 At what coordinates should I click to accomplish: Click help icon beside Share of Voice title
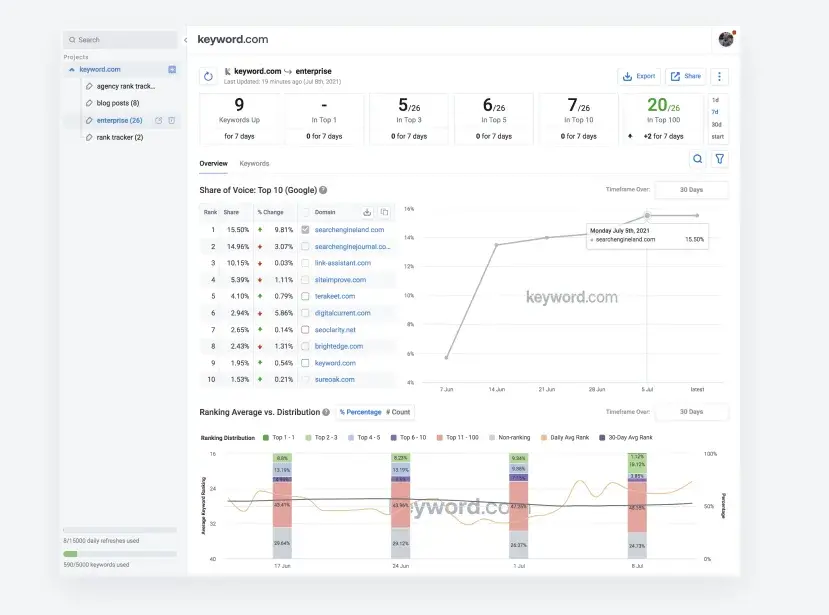tap(323, 190)
